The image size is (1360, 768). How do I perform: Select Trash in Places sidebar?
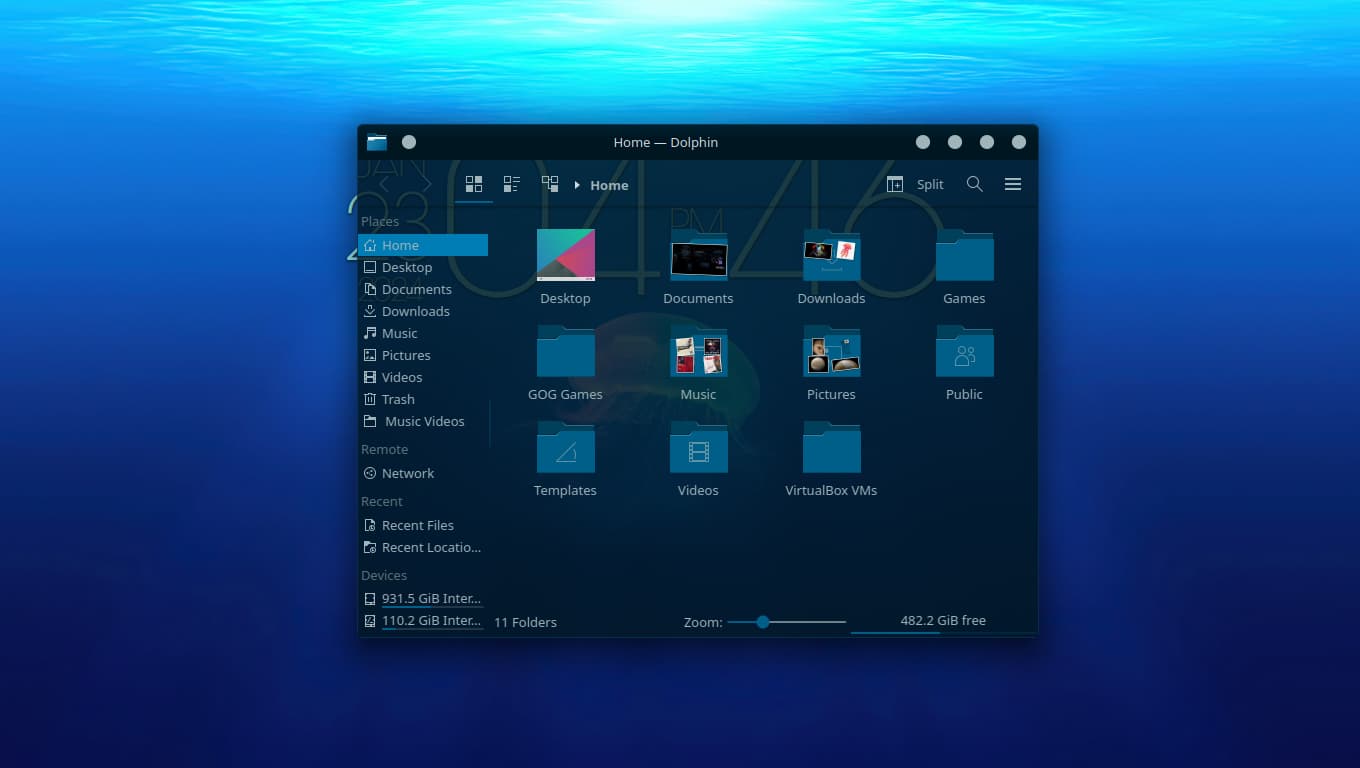click(398, 399)
